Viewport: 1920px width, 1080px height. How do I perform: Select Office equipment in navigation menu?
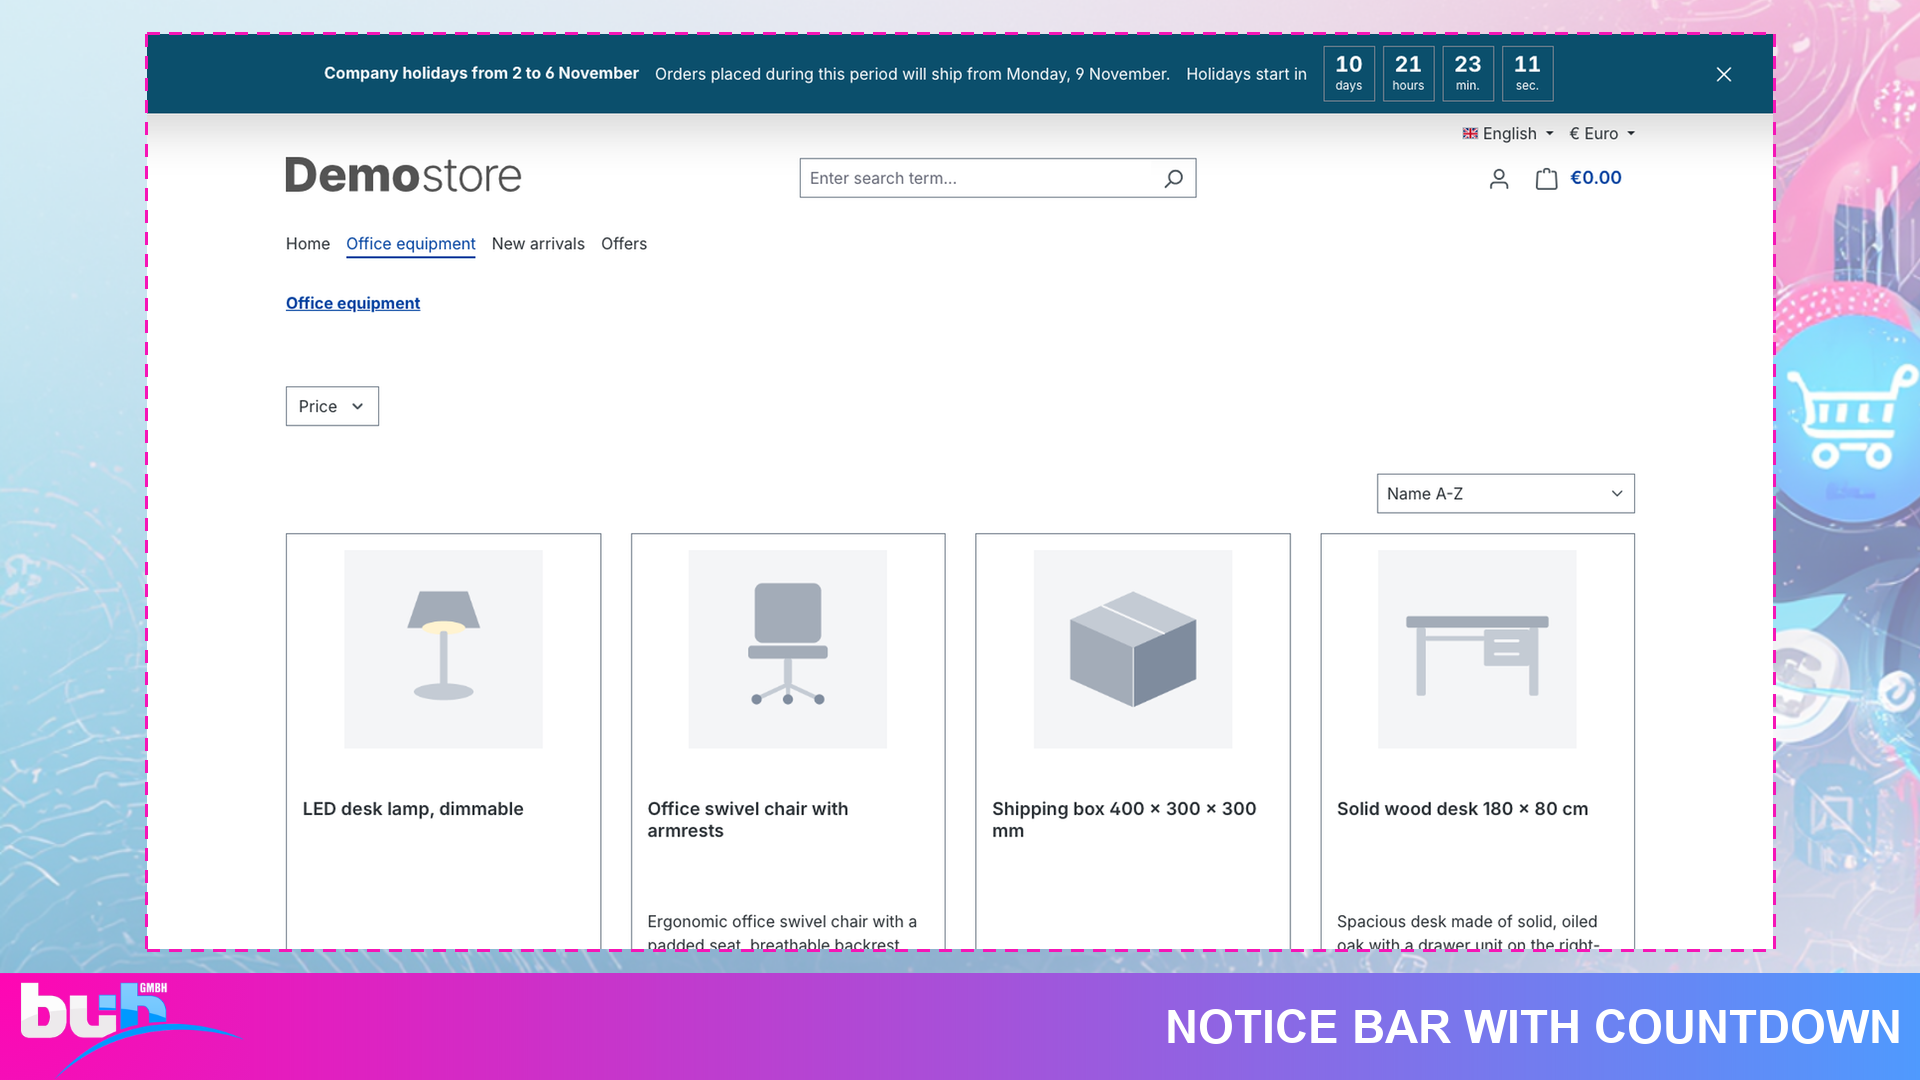click(x=411, y=244)
